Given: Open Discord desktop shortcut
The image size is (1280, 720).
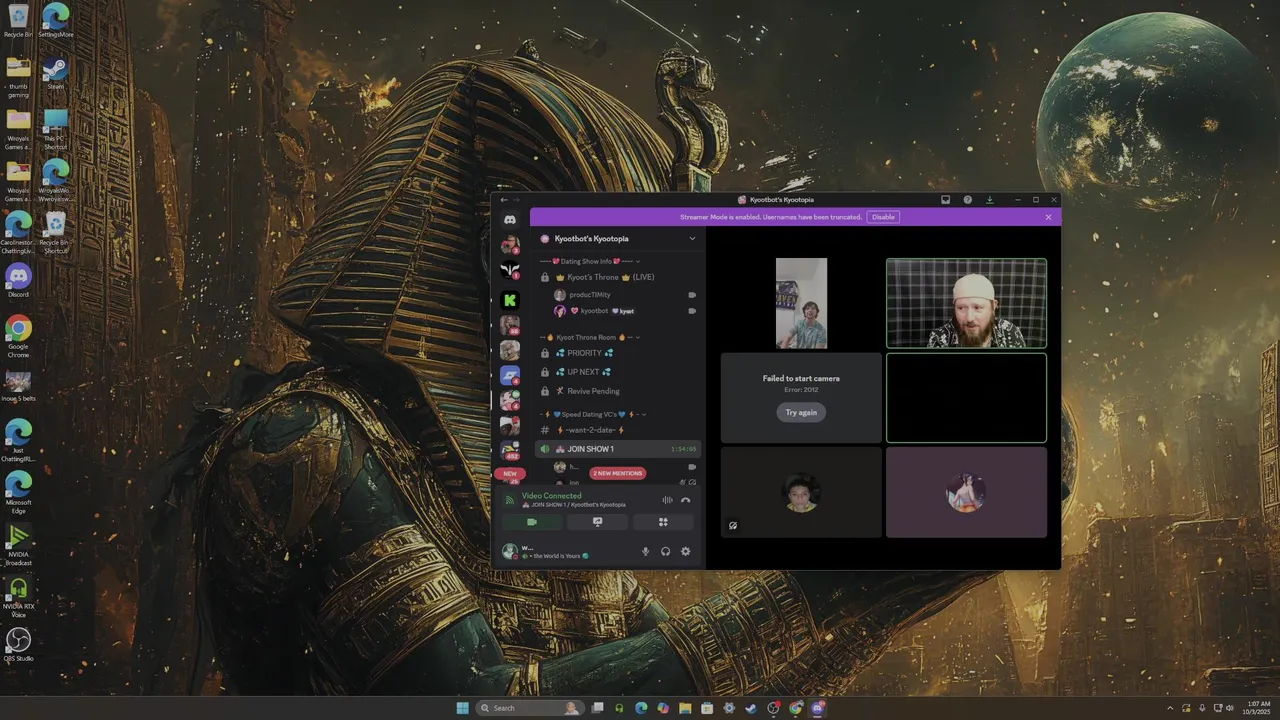Looking at the screenshot, I should tap(18, 281).
